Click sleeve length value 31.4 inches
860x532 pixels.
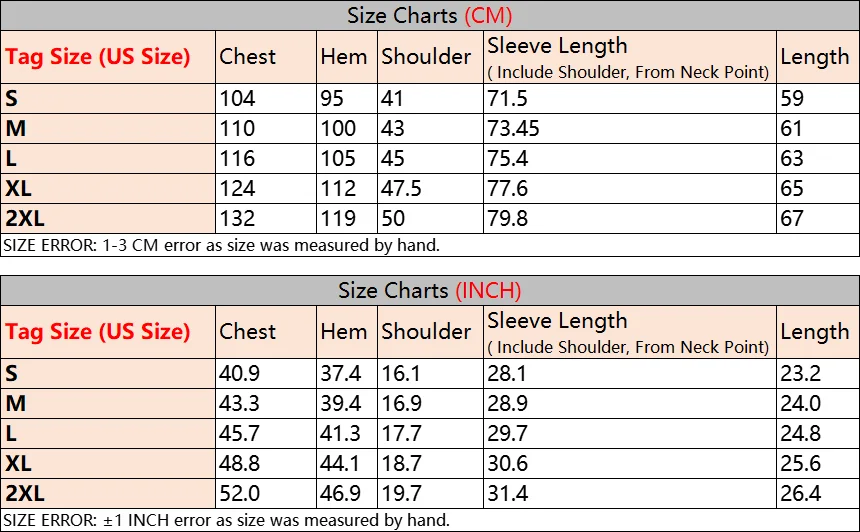coord(508,493)
